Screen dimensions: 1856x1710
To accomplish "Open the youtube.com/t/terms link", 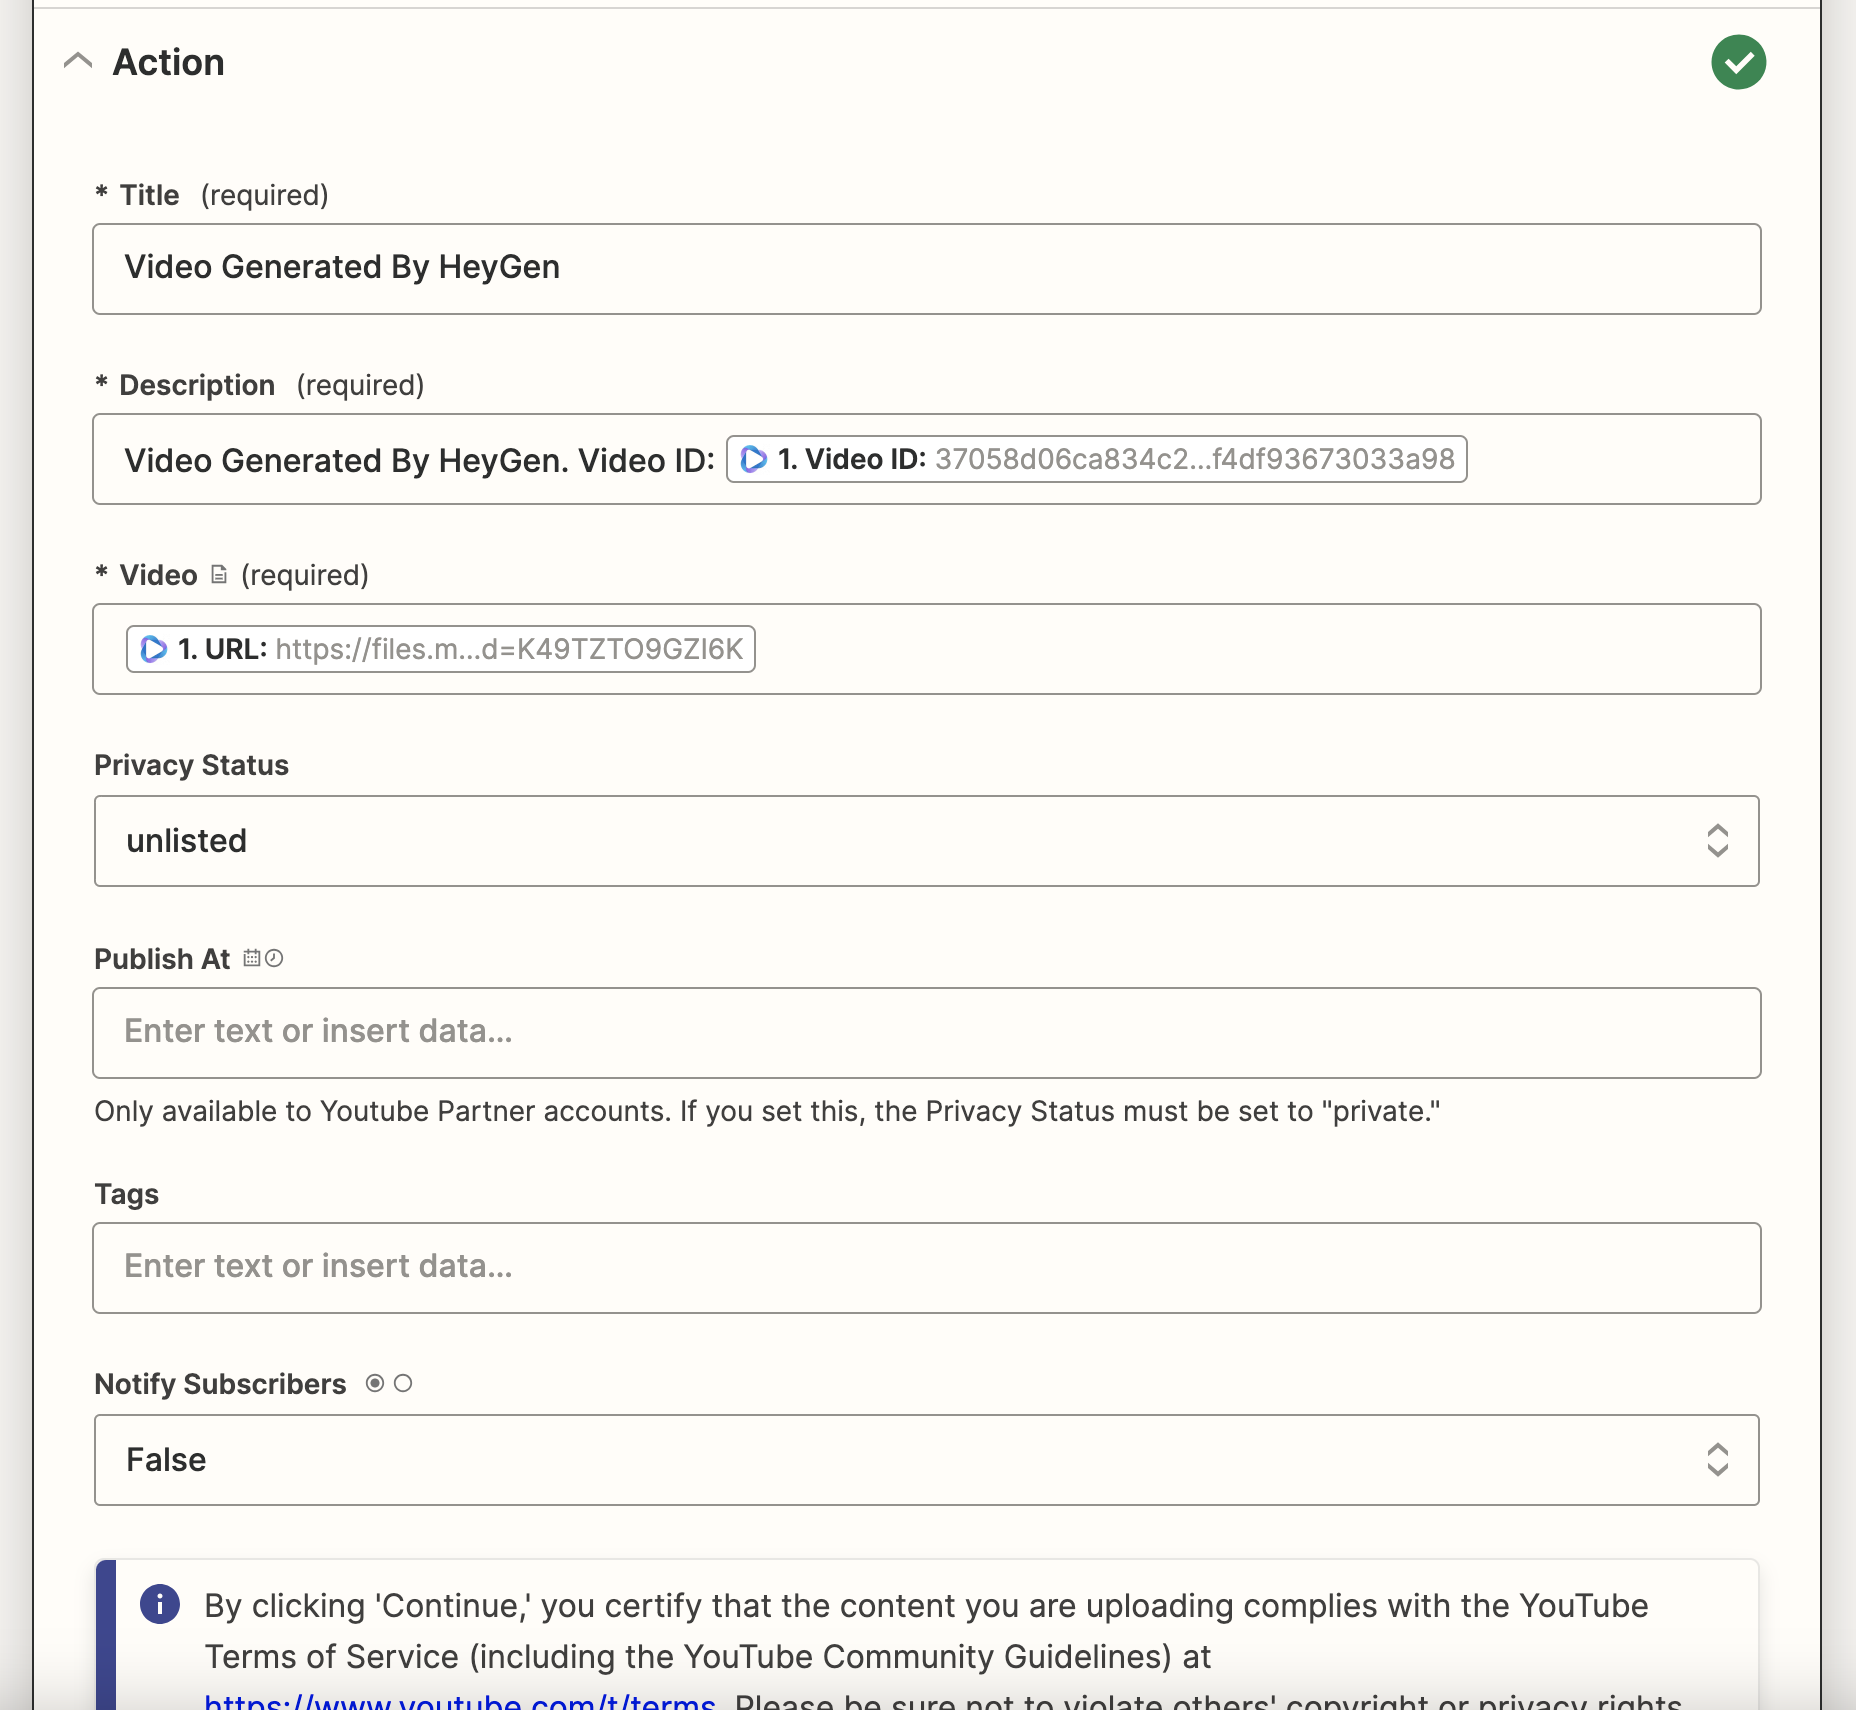I will (x=460, y=1700).
